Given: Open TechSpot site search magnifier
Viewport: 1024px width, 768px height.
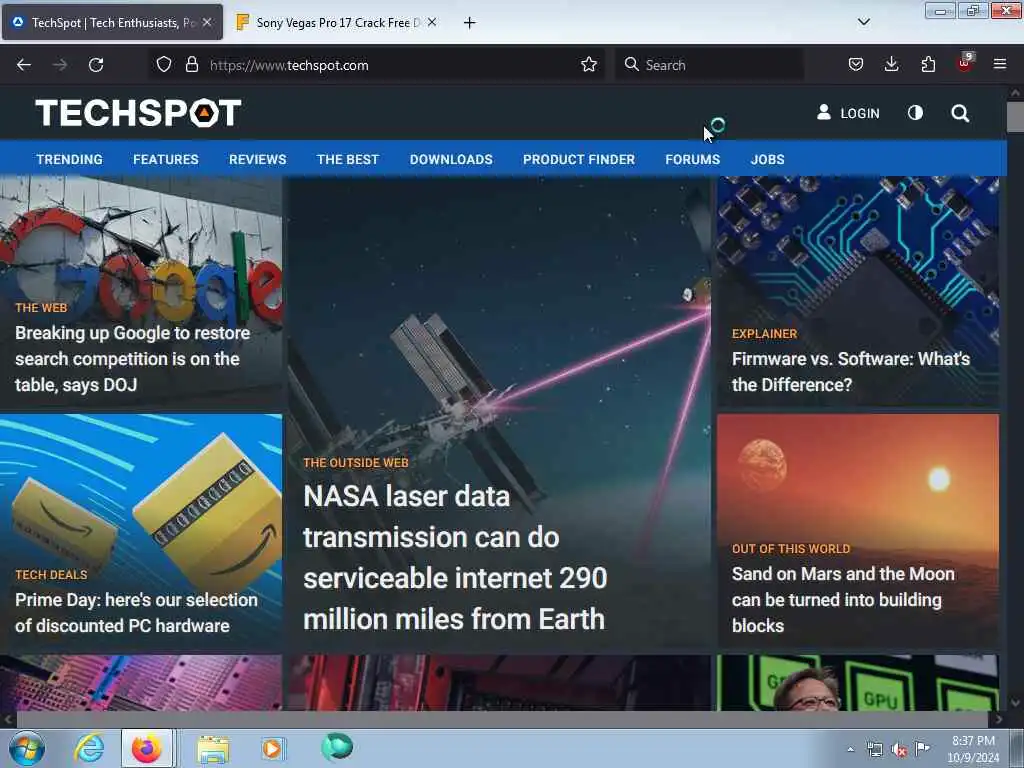Looking at the screenshot, I should (960, 114).
